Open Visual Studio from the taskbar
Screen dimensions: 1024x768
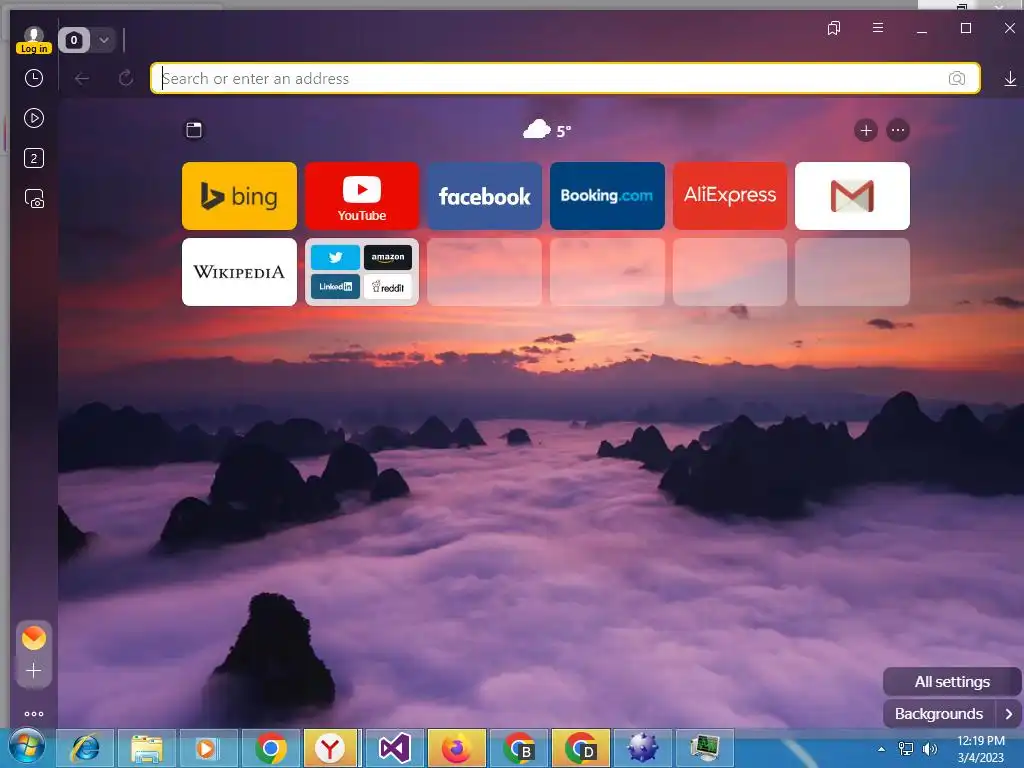tap(394, 748)
